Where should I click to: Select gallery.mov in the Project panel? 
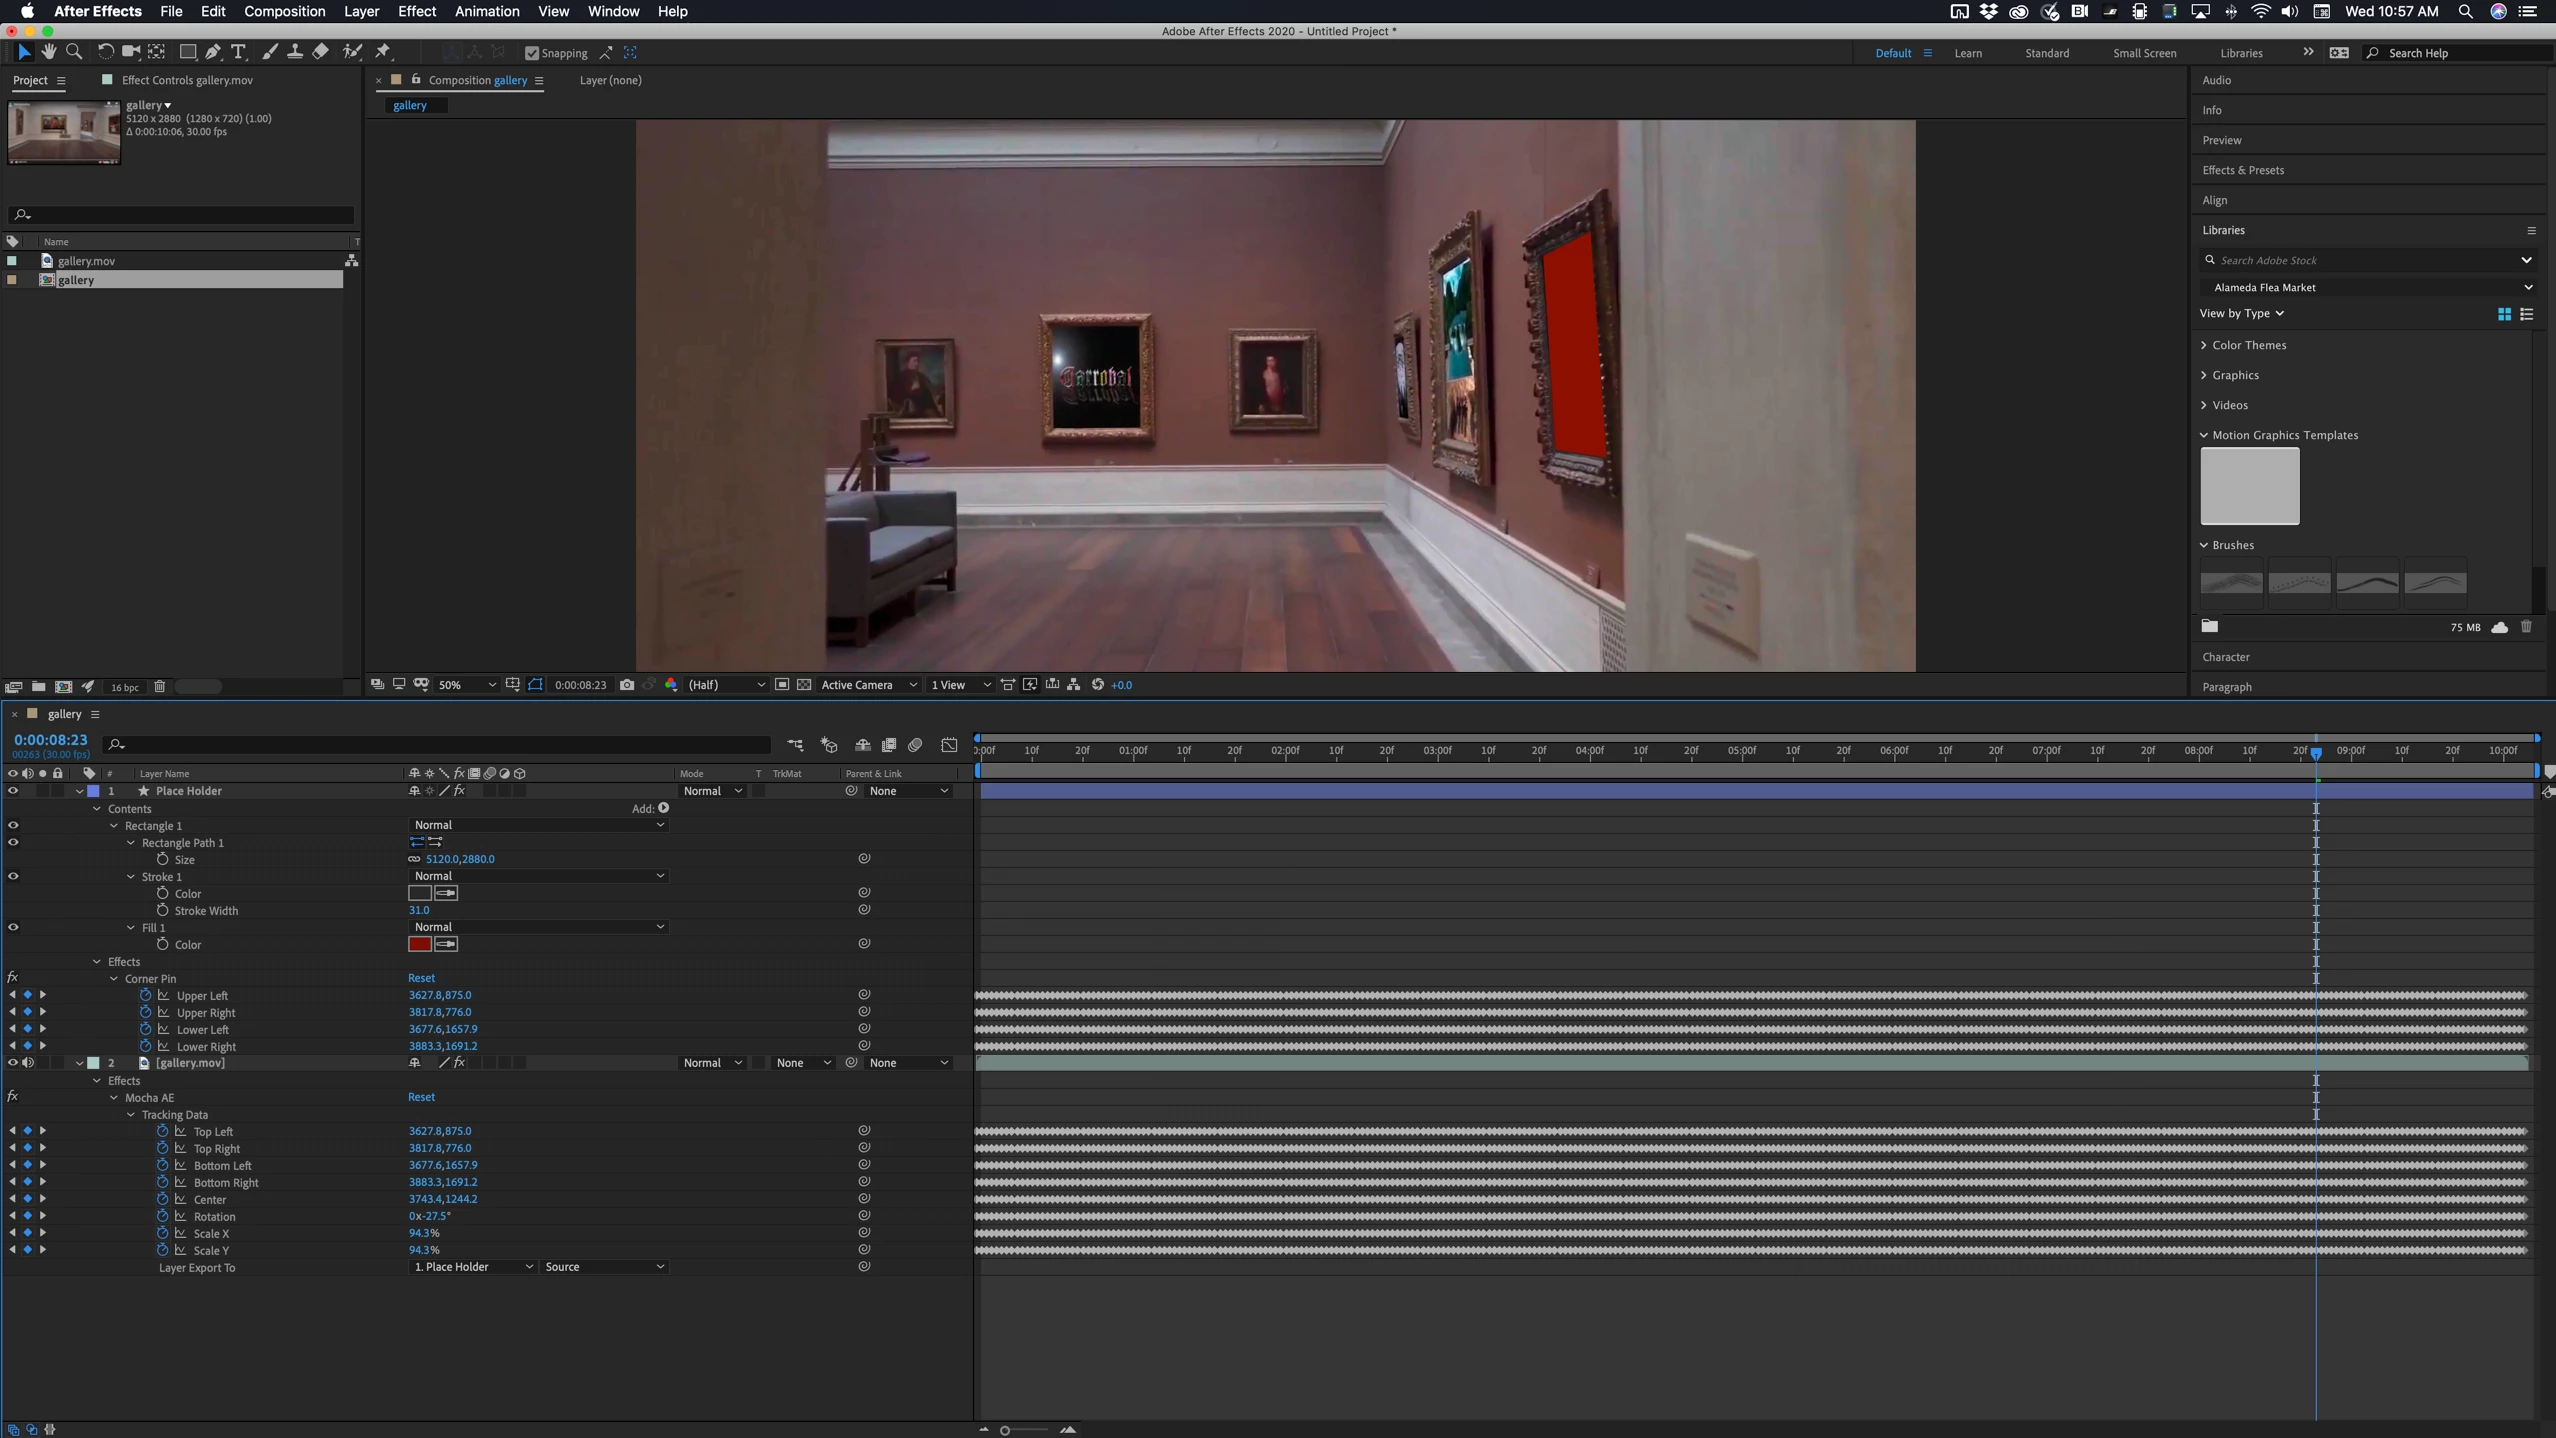pos(86,261)
